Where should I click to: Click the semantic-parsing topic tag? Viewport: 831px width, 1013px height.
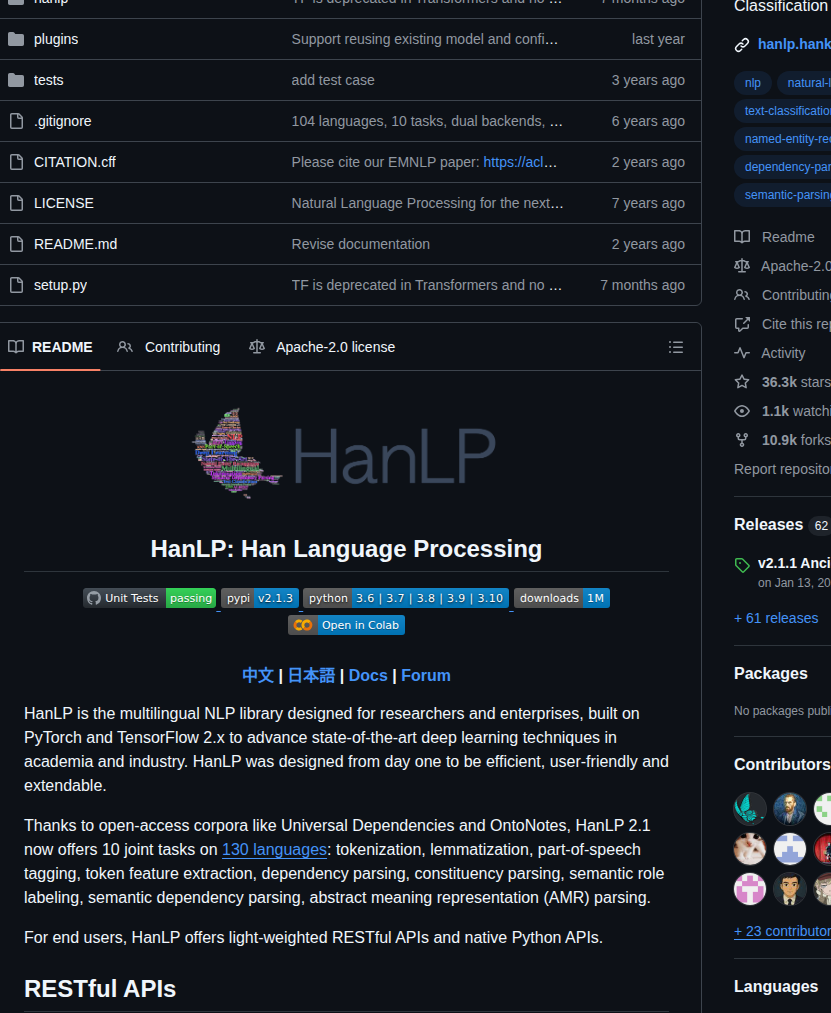coord(783,194)
